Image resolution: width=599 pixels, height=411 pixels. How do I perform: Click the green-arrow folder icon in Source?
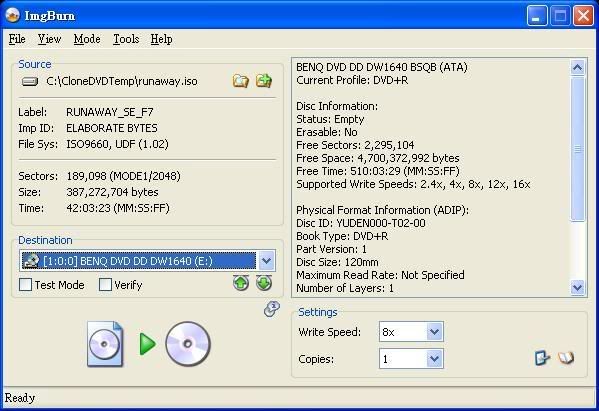click(x=264, y=81)
